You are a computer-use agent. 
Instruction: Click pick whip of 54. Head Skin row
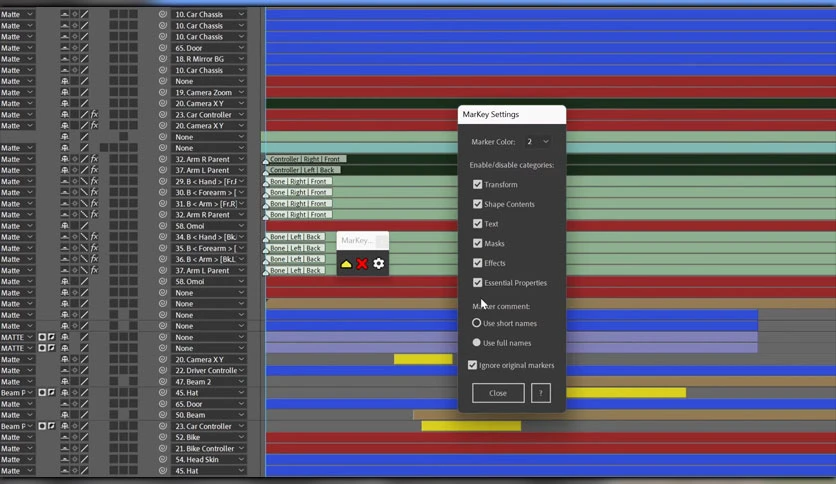[163, 459]
